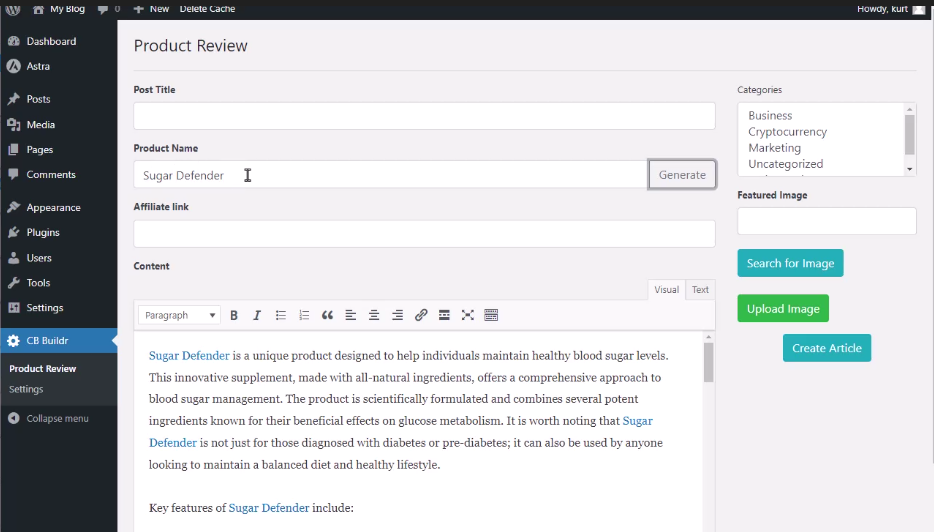The width and height of the screenshot is (934, 532).
Task: Align text center
Action: point(373,315)
